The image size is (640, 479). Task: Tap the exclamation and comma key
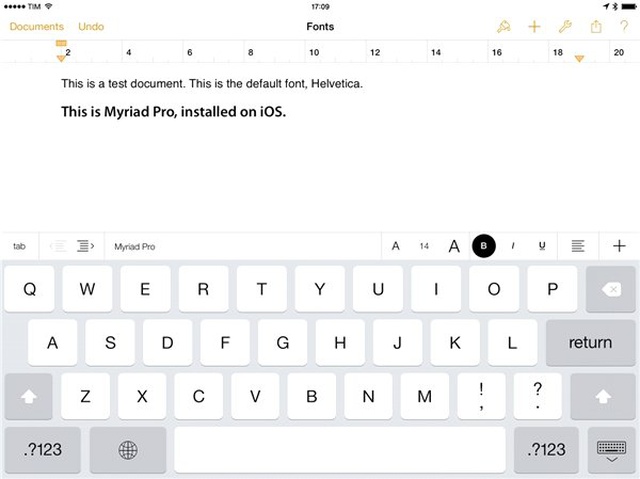[x=482, y=396]
